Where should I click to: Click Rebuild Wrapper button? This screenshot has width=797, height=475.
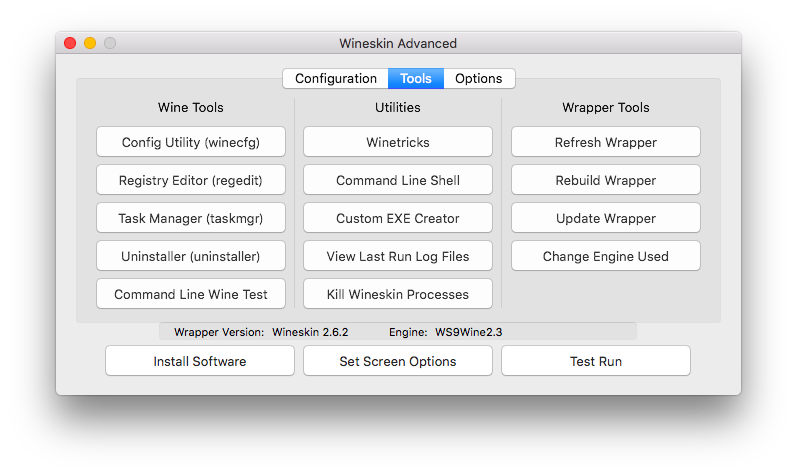click(x=606, y=180)
